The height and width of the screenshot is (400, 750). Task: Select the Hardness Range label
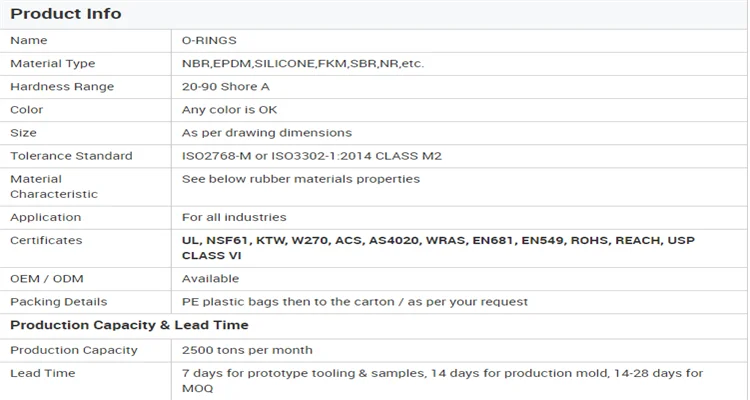click(x=62, y=87)
